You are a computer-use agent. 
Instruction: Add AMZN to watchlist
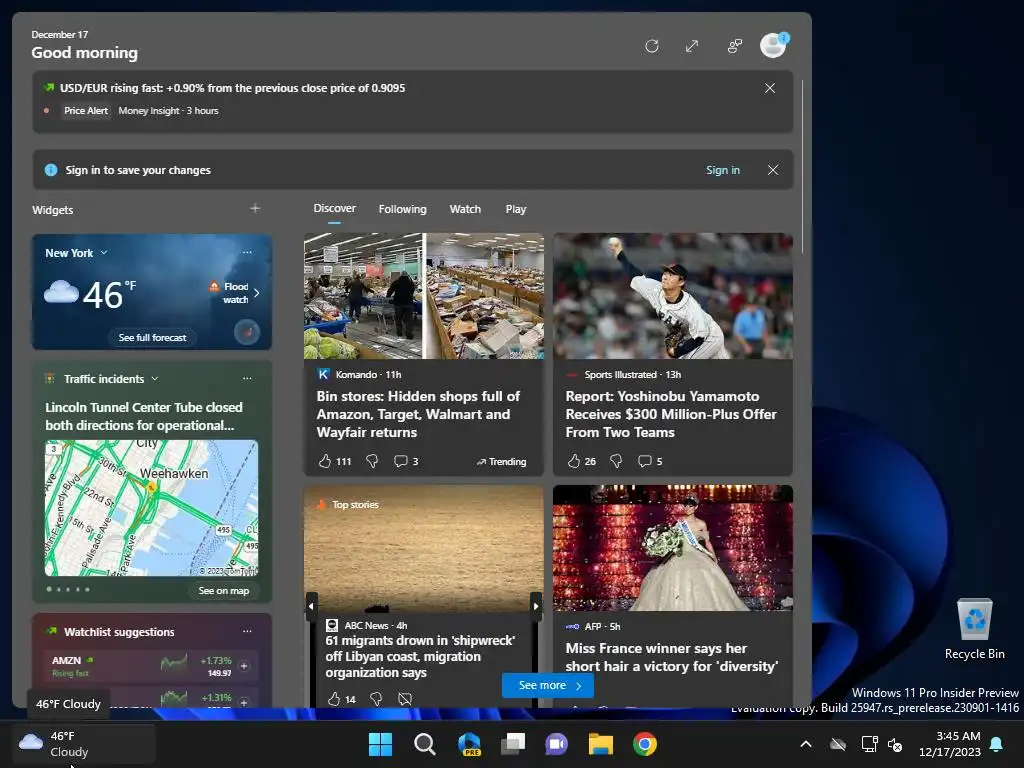[x=244, y=666]
